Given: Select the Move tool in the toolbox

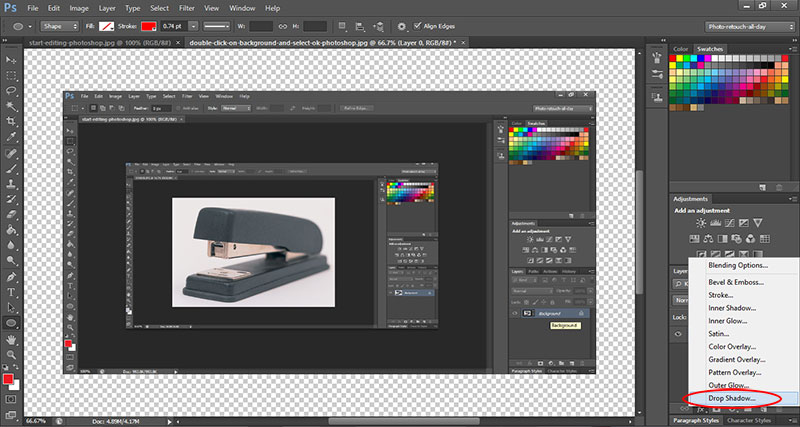Looking at the screenshot, I should pyautogui.click(x=11, y=60).
